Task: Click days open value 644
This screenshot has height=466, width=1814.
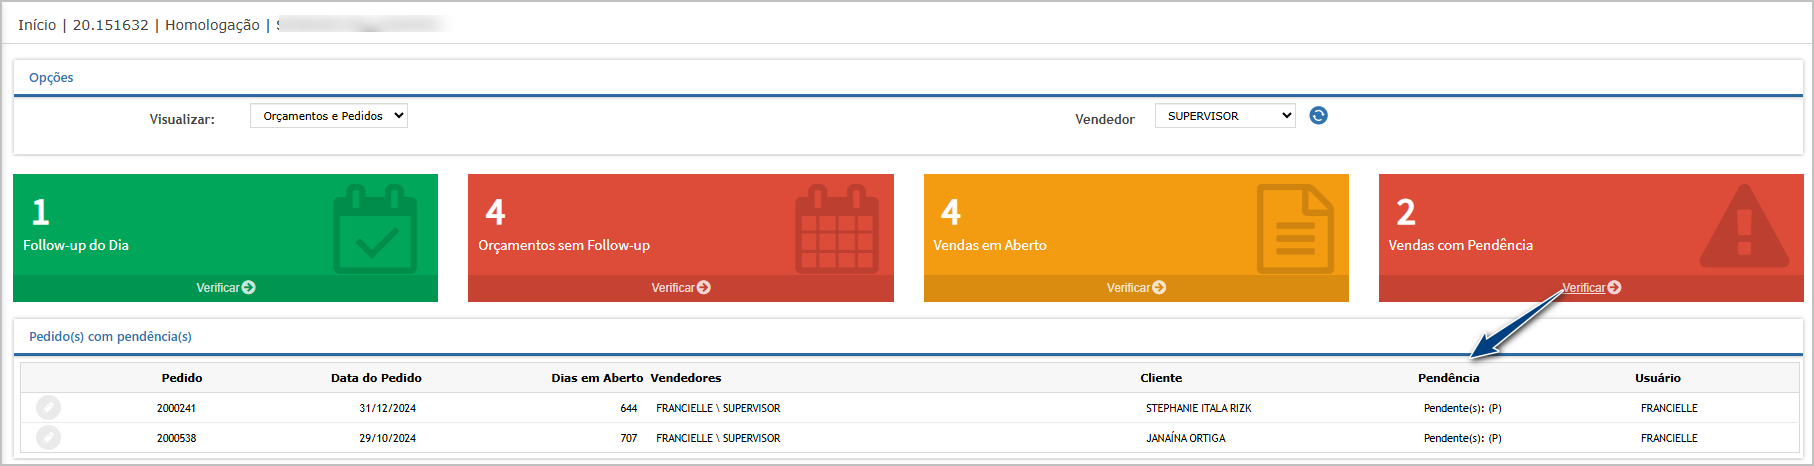Action: [x=629, y=408]
